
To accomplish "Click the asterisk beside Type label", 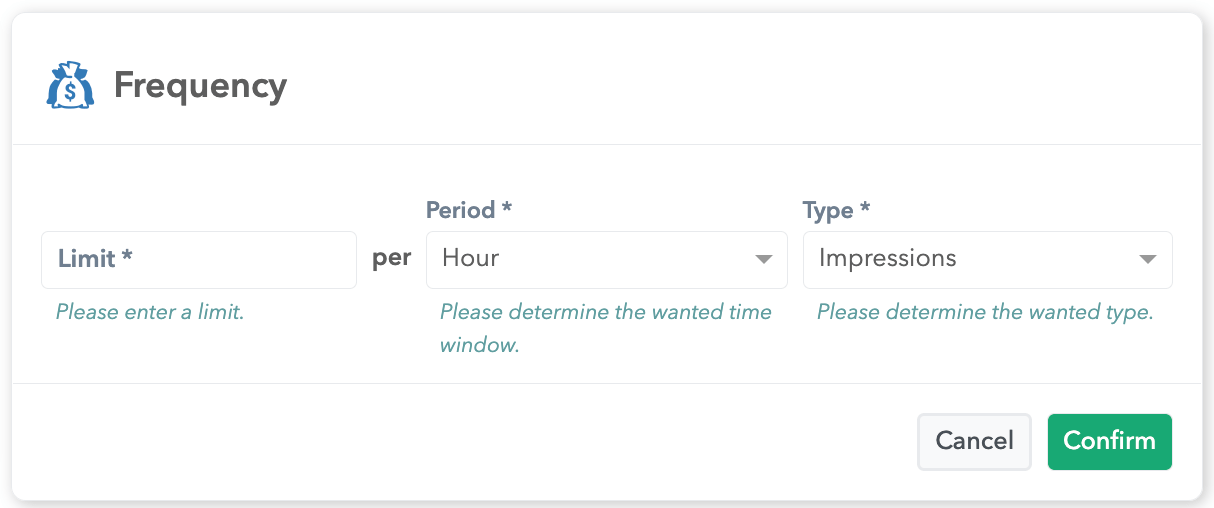I will coord(866,209).
